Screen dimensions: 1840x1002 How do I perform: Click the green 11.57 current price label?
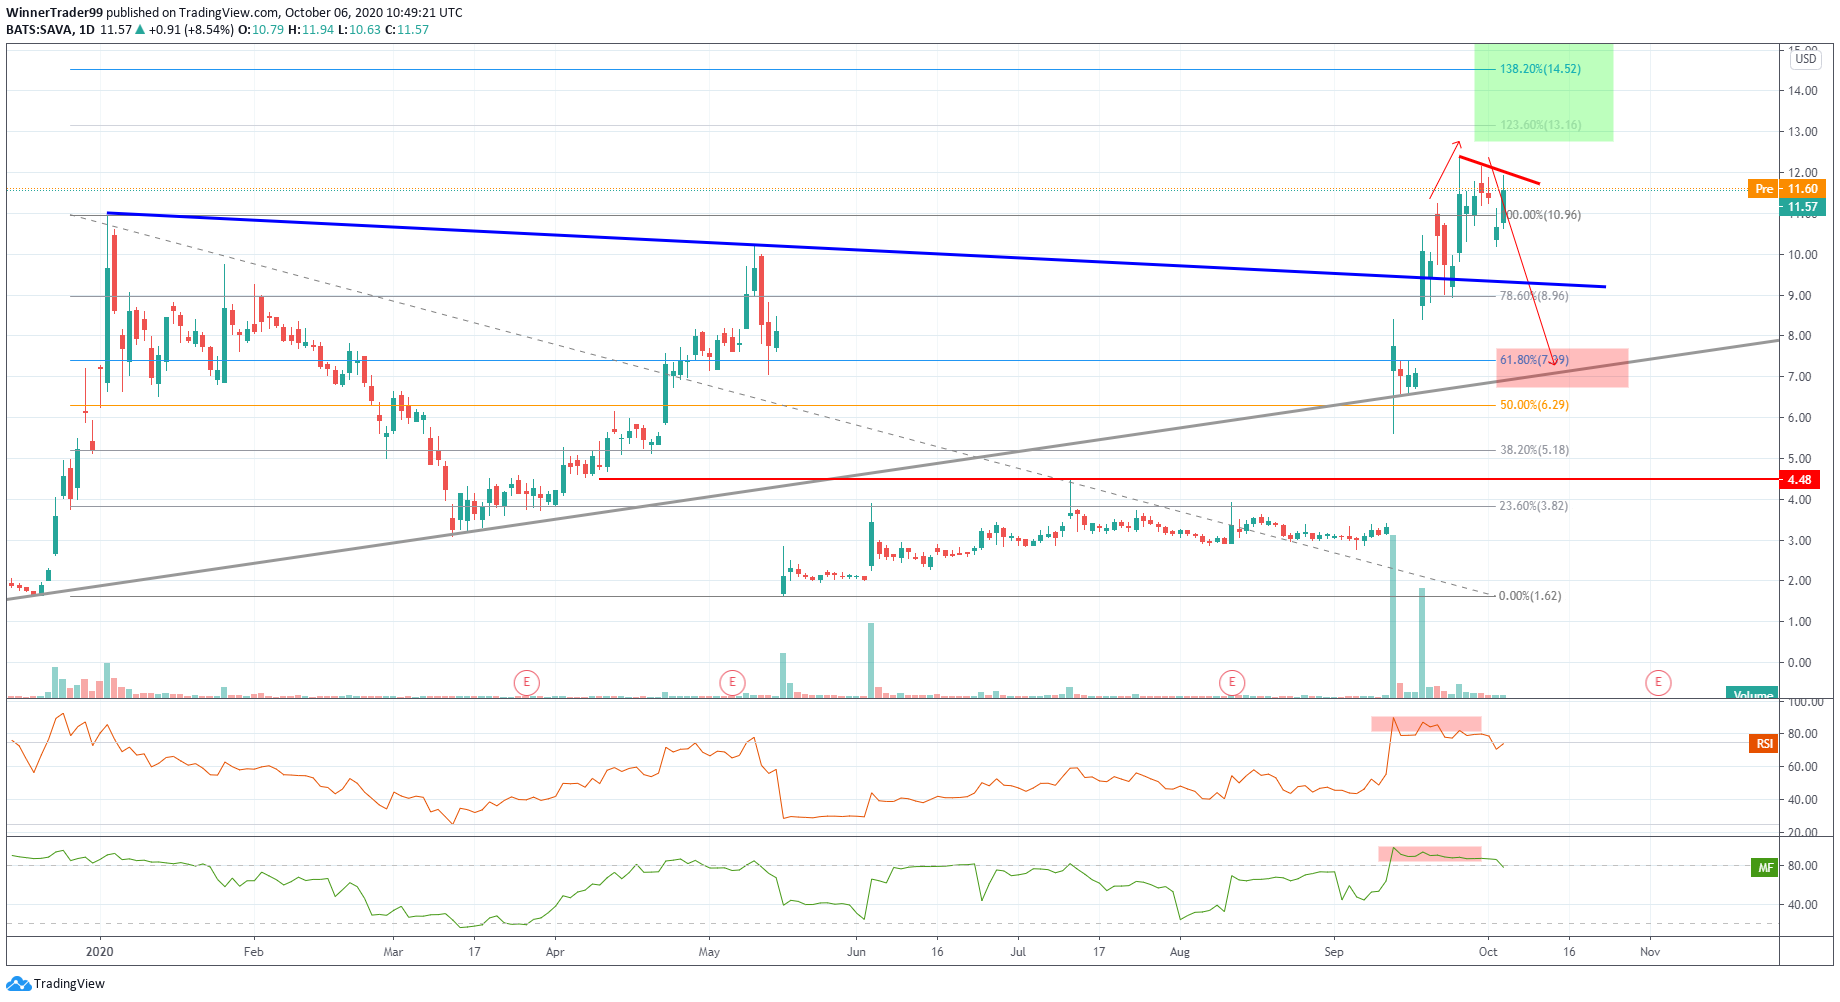click(x=1803, y=207)
